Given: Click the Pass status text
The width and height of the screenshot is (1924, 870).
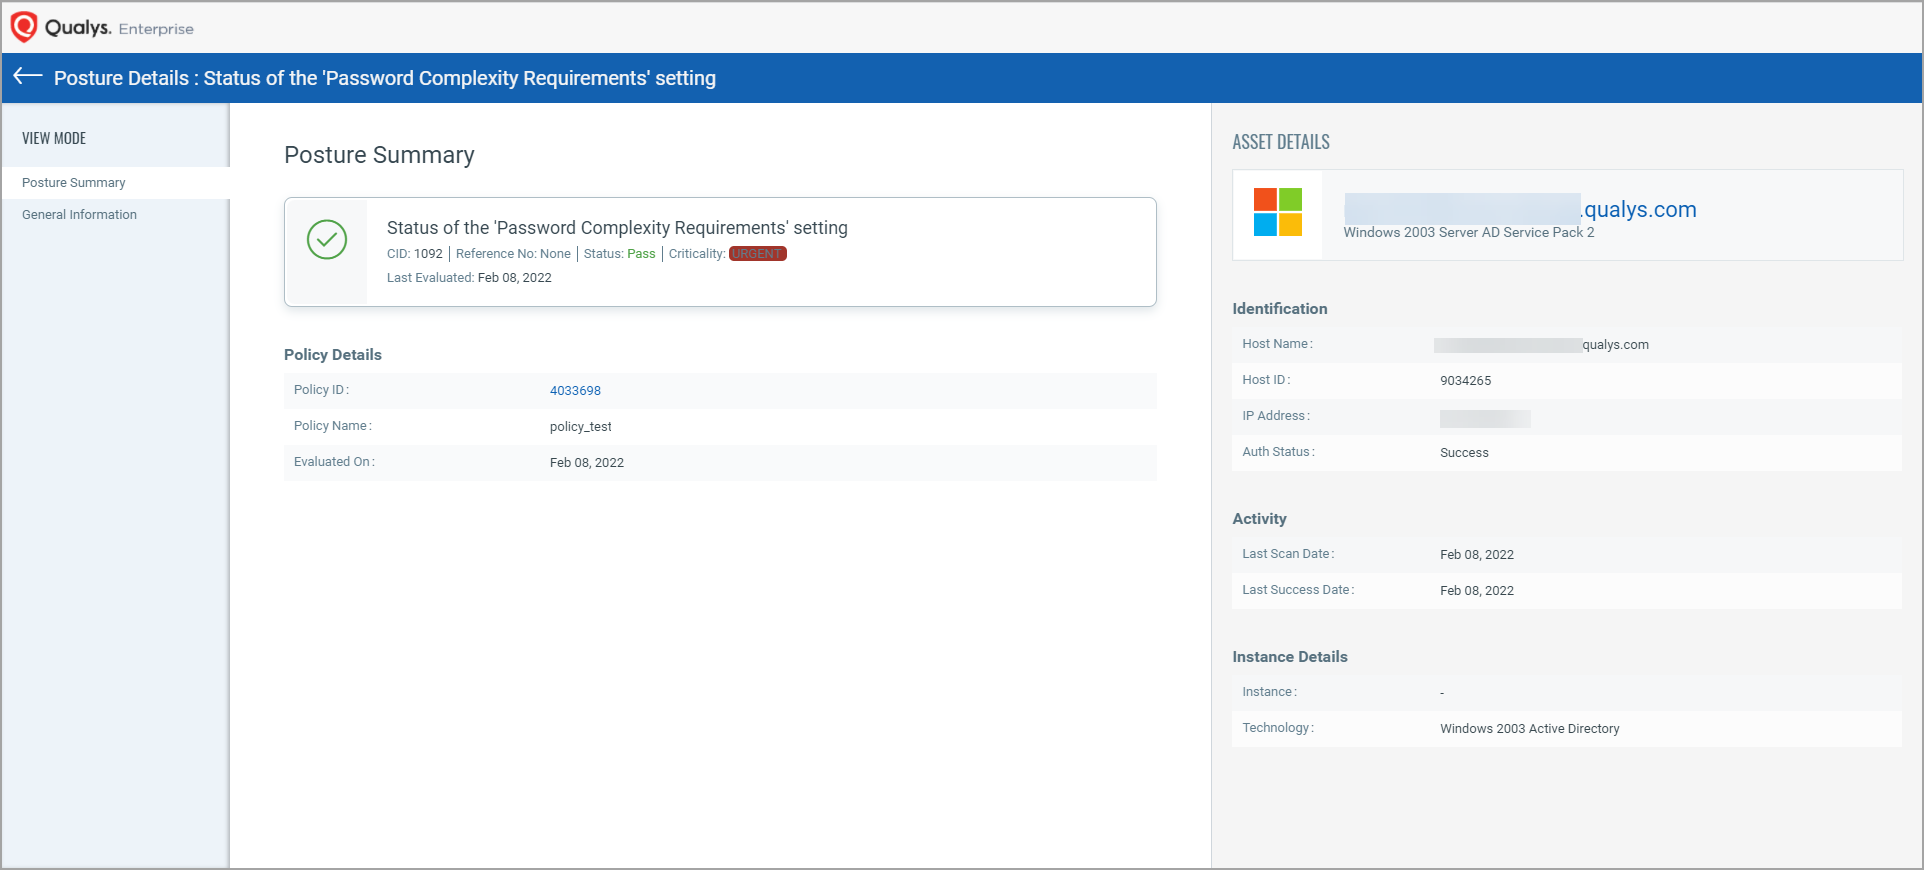Looking at the screenshot, I should tap(641, 254).
